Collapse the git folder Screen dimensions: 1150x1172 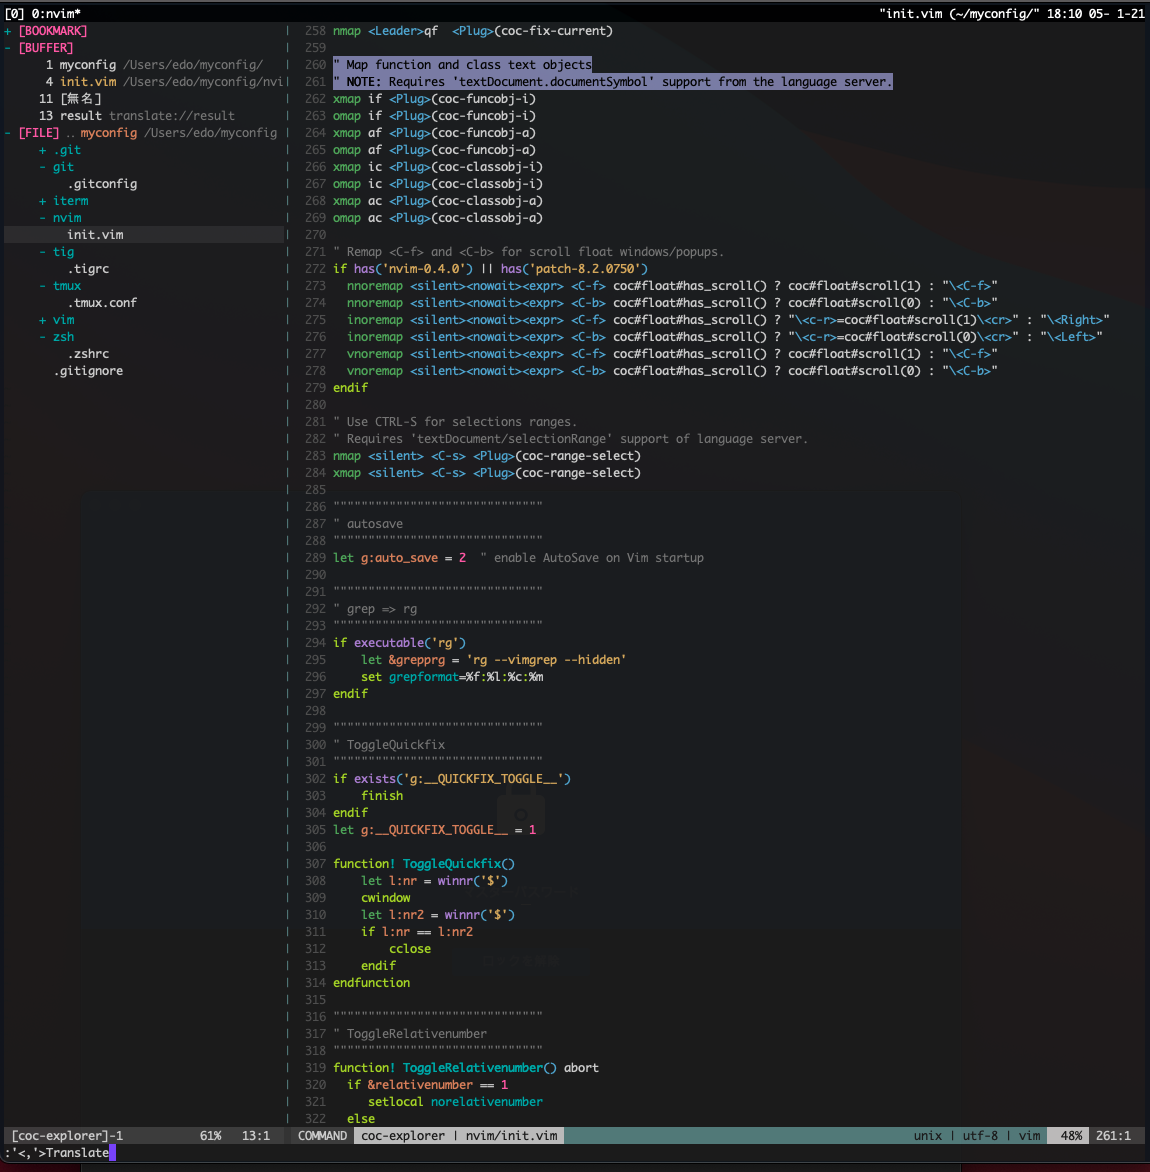pyautogui.click(x=43, y=167)
